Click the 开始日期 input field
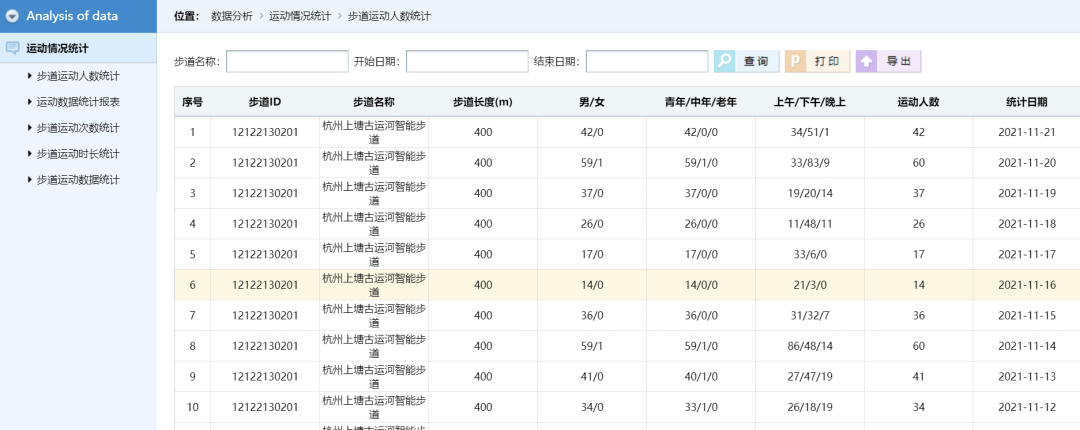 pos(467,61)
